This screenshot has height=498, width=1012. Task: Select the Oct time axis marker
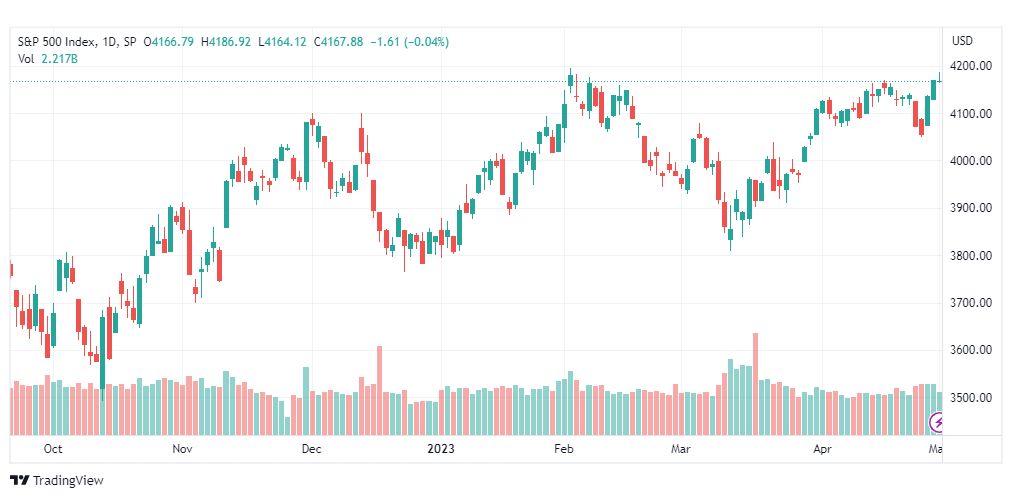coord(54,448)
